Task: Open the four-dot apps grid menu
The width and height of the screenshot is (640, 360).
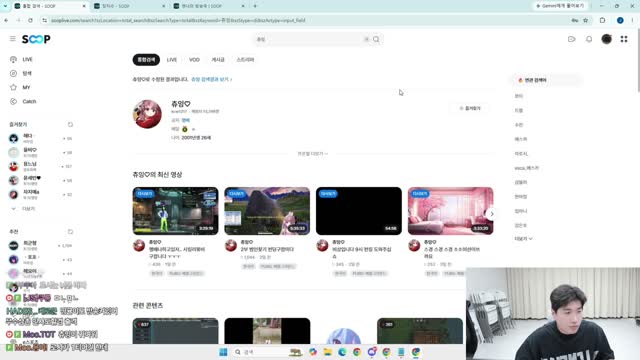Action: click(x=624, y=39)
